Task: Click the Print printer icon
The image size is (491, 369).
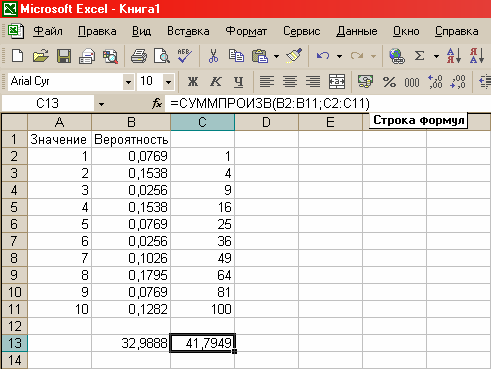Action: [x=139, y=56]
